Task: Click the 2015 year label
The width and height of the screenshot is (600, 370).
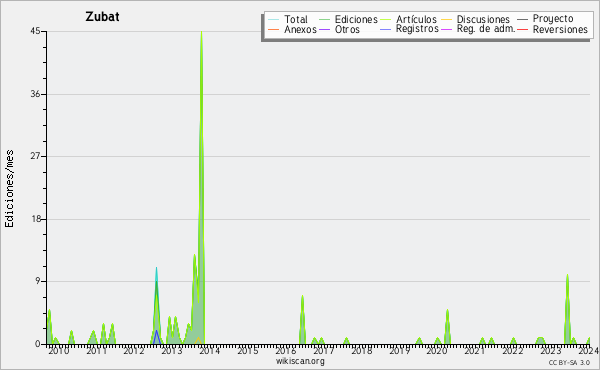Action: point(248,350)
